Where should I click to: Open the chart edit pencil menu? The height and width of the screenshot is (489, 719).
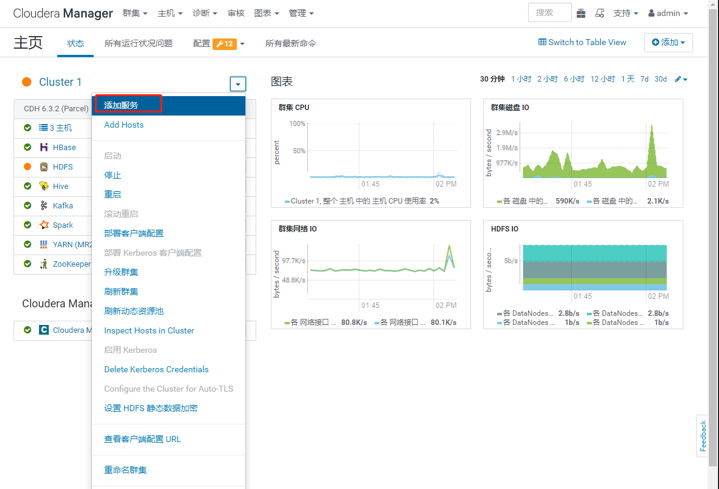pos(680,79)
